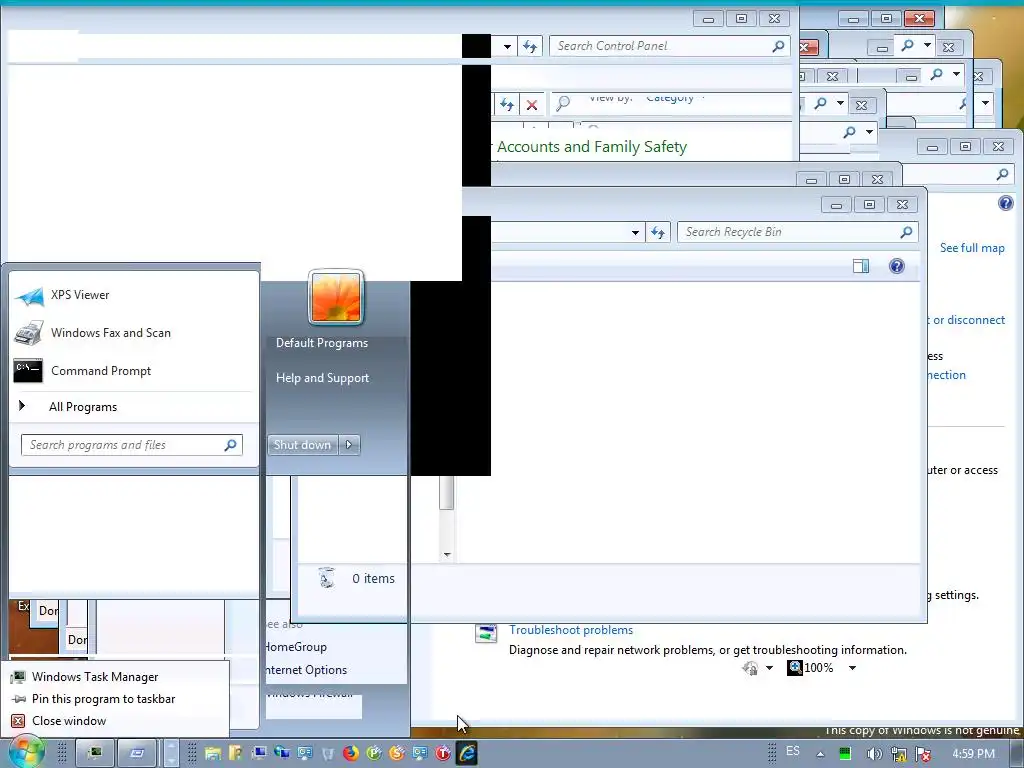Click the Shut down button
Viewport: 1024px width, 768px height.
(302, 445)
